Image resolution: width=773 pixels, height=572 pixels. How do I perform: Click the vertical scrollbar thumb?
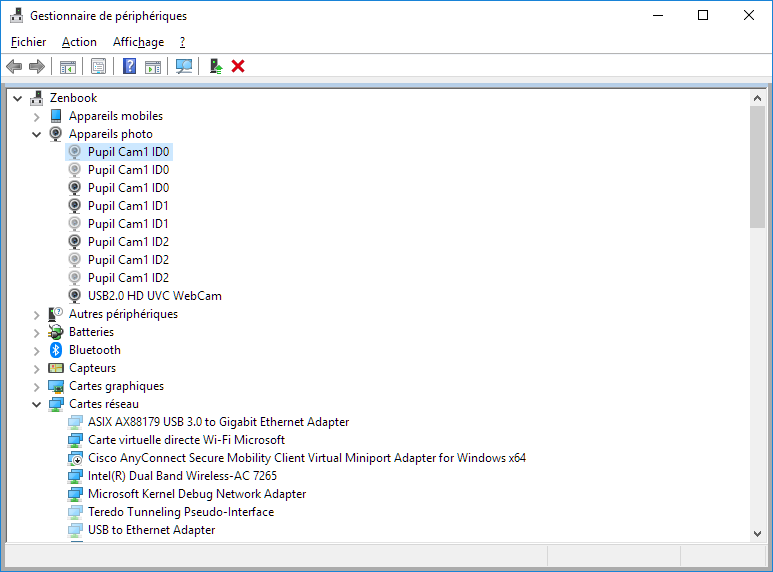coord(757,167)
